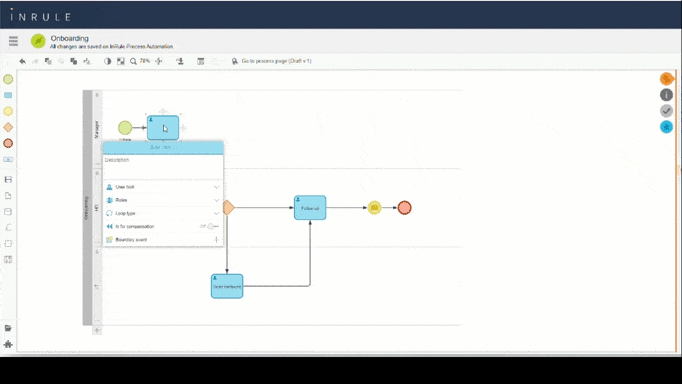Click the IT lane label
This screenshot has height=384, width=682.
[97, 286]
